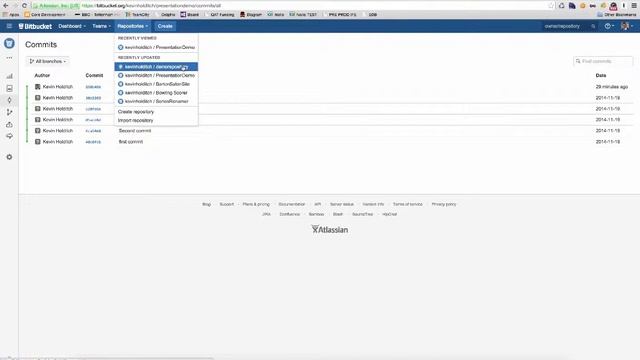The height and width of the screenshot is (360, 640).
Task: Open the Plans & pricing footer link
Action: coord(256,204)
